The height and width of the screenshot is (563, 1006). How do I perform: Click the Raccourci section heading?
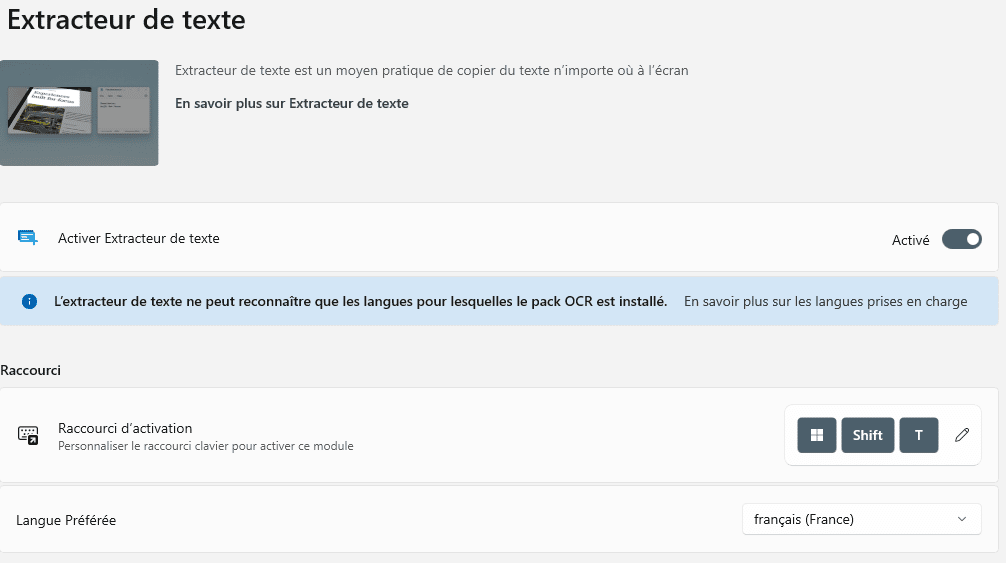(30, 370)
